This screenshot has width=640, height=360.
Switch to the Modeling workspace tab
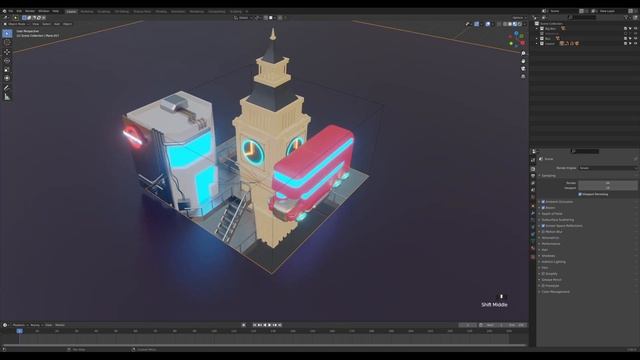[87, 11]
